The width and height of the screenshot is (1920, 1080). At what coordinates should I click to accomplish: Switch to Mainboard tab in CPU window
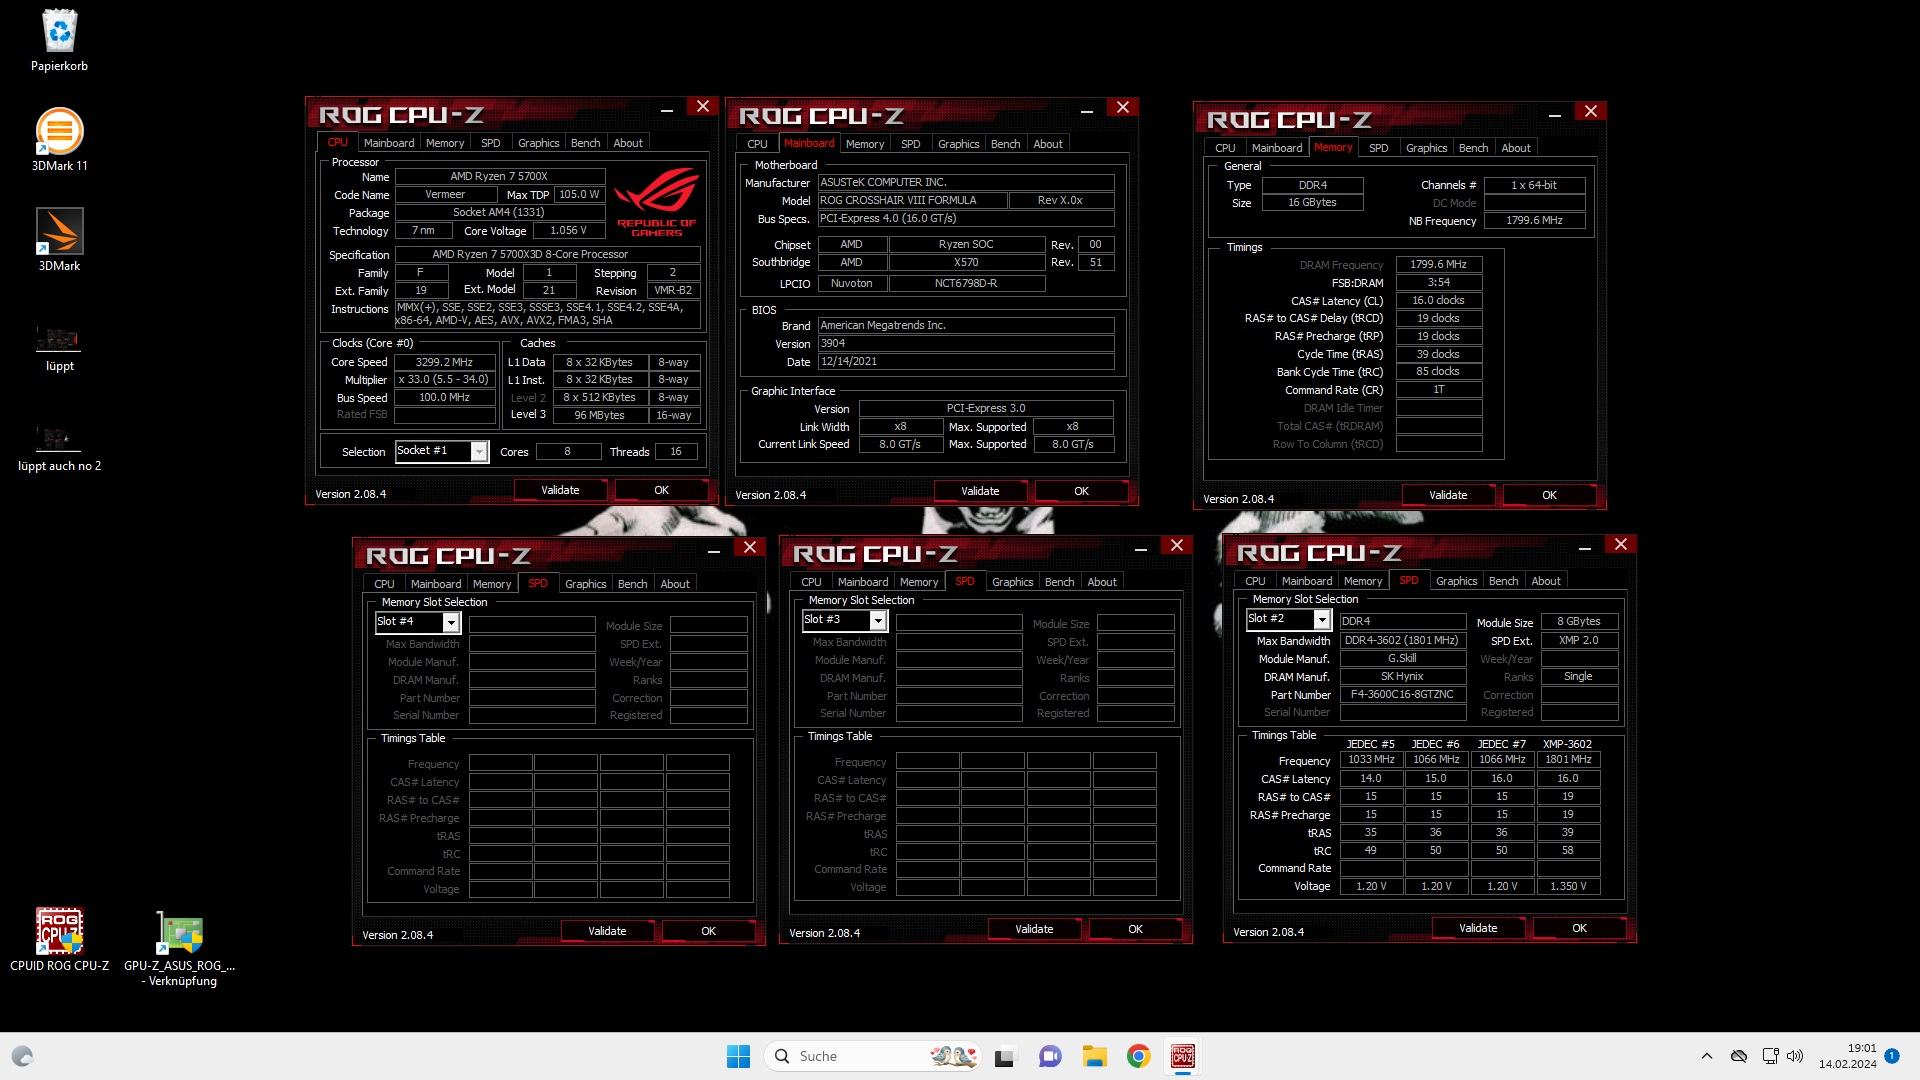click(x=388, y=143)
